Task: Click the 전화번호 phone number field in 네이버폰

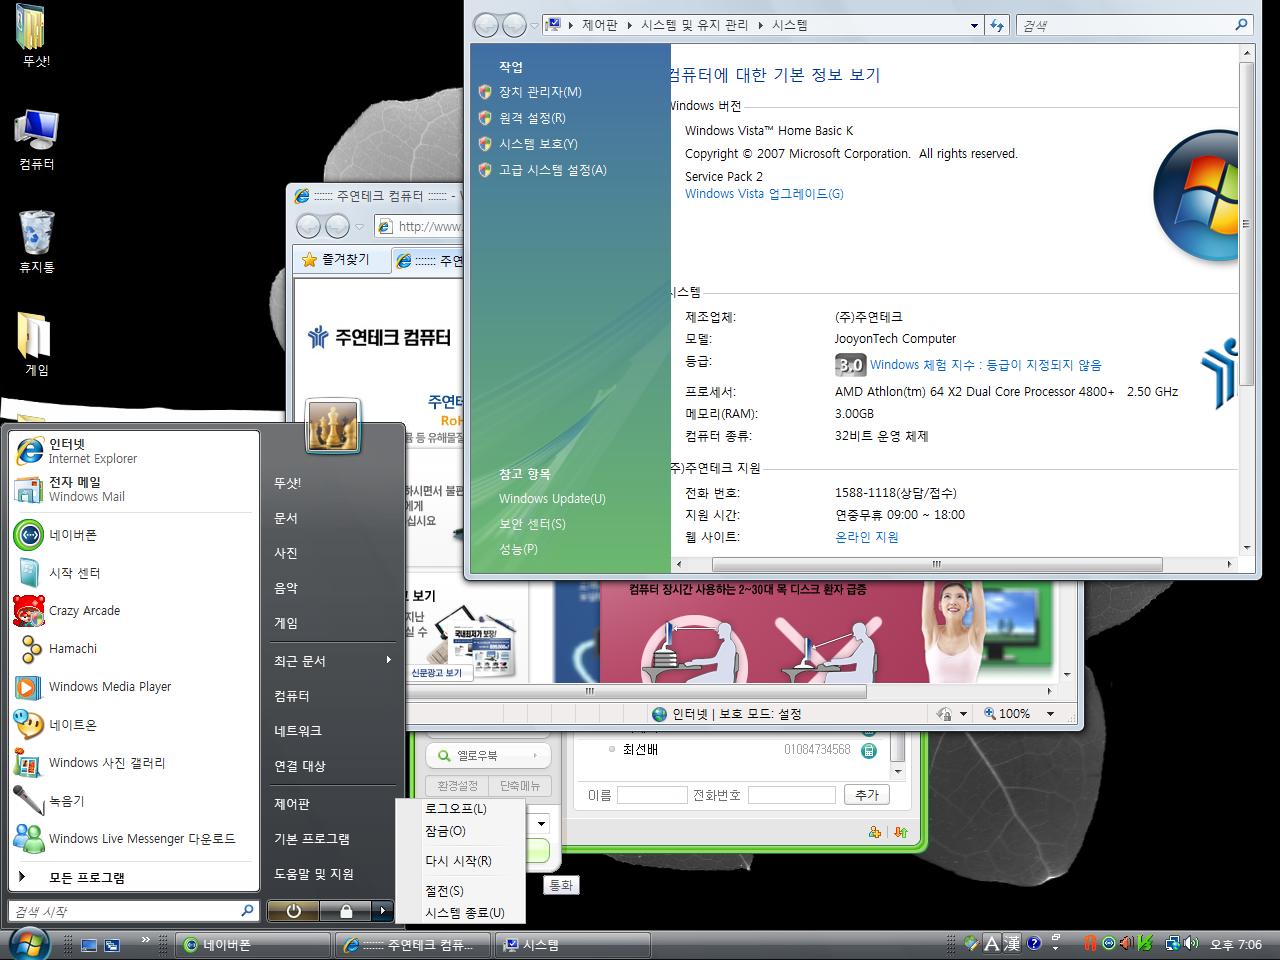Action: 792,795
